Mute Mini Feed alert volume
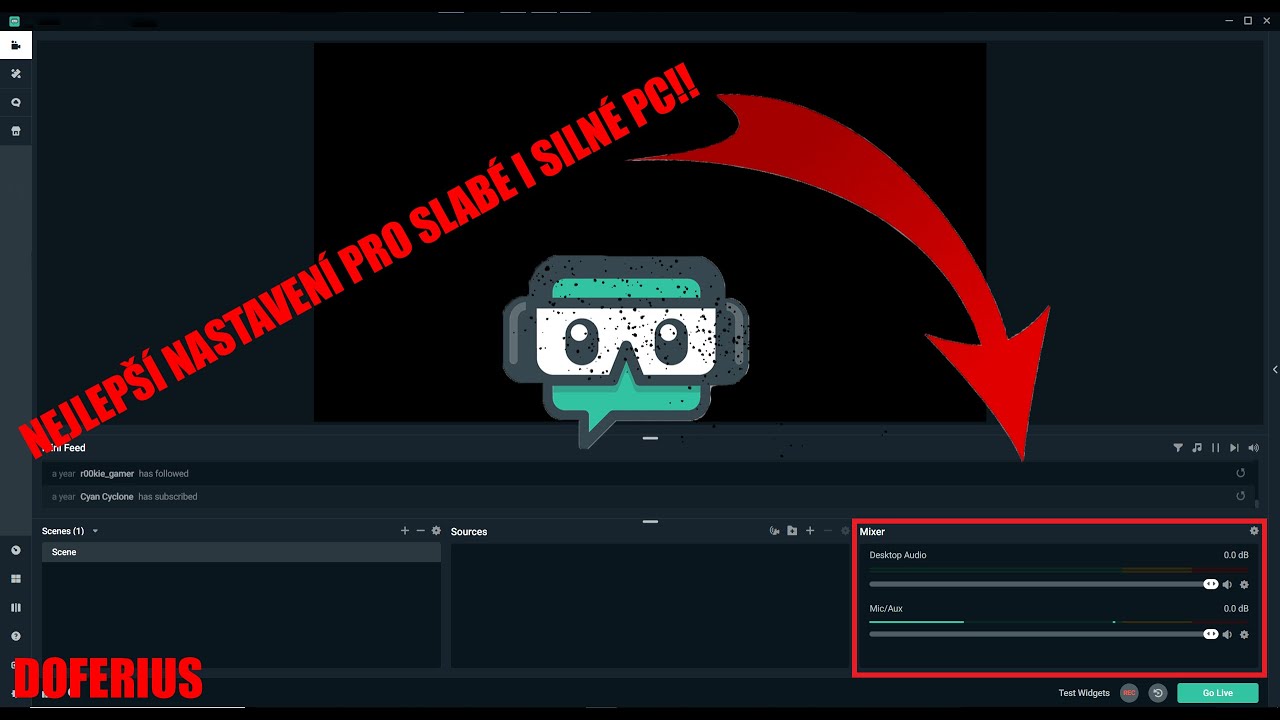This screenshot has width=1280, height=720. 1254,448
